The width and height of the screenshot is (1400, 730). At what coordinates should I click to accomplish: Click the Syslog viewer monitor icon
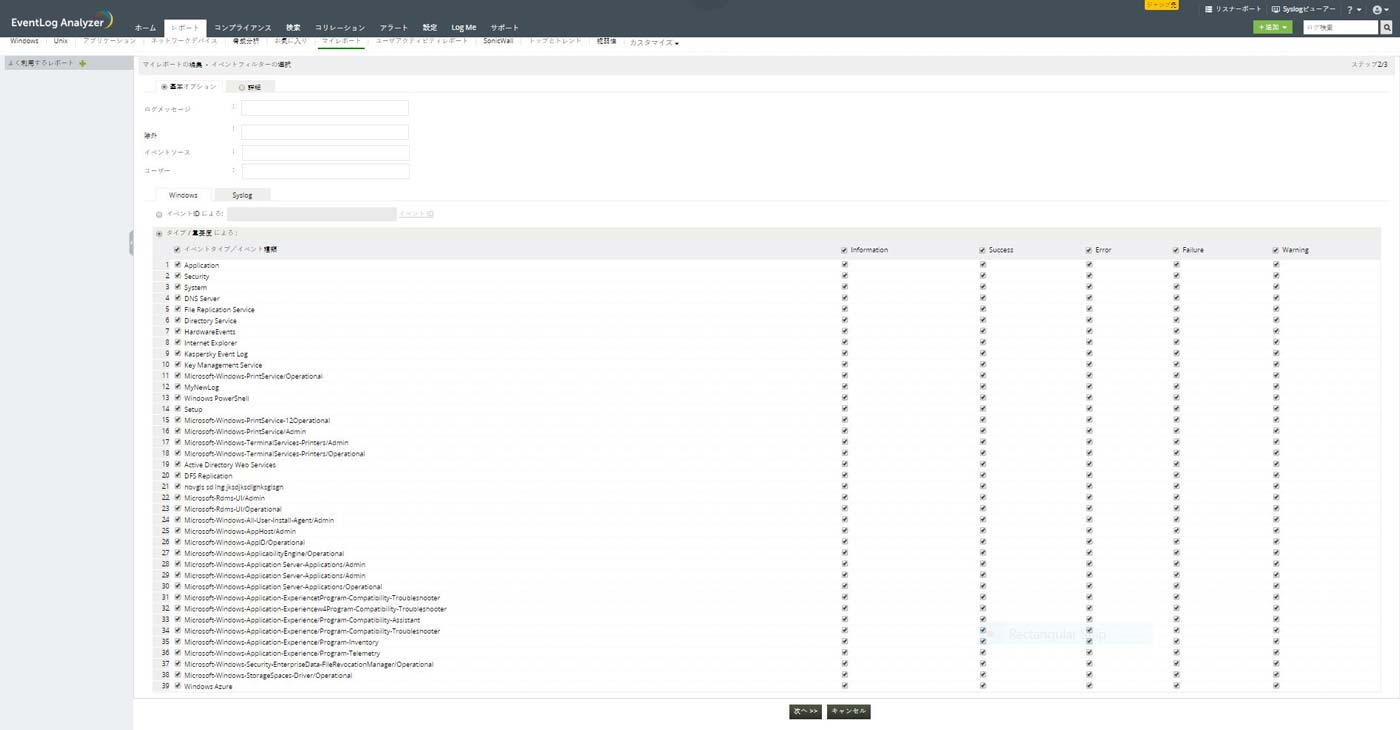(1276, 9)
